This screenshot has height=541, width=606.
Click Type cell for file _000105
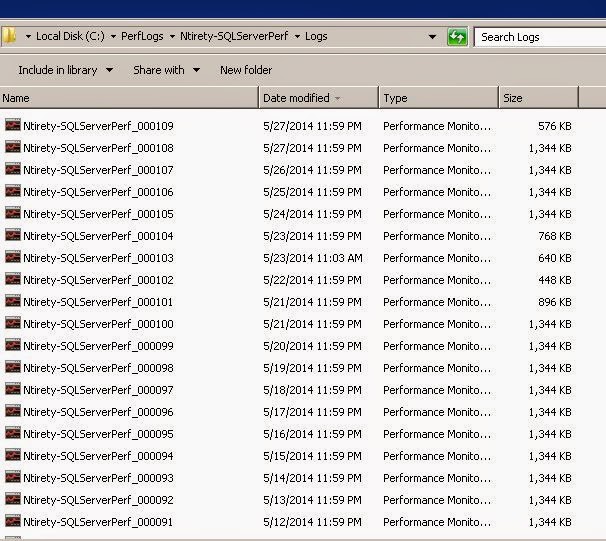pyautogui.click(x=437, y=214)
